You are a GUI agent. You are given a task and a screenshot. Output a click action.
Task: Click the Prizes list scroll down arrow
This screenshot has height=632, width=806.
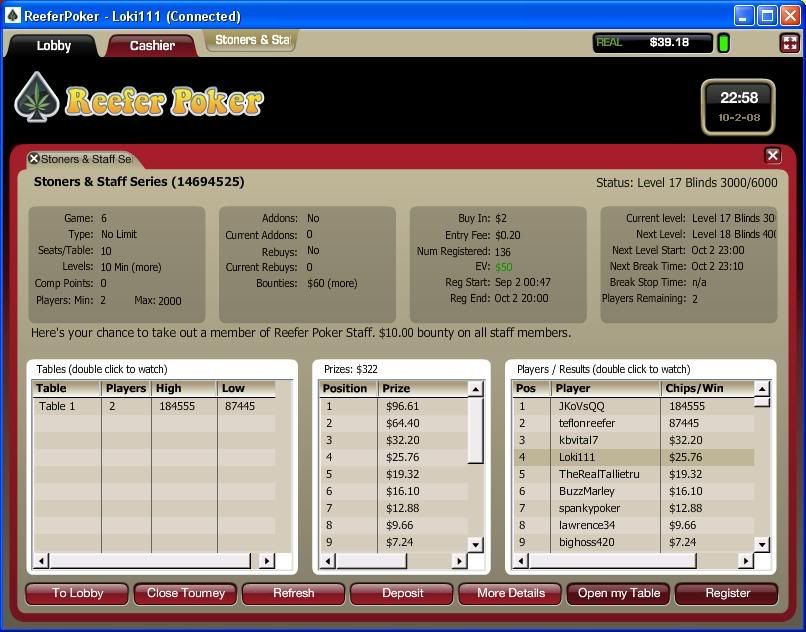tap(475, 544)
